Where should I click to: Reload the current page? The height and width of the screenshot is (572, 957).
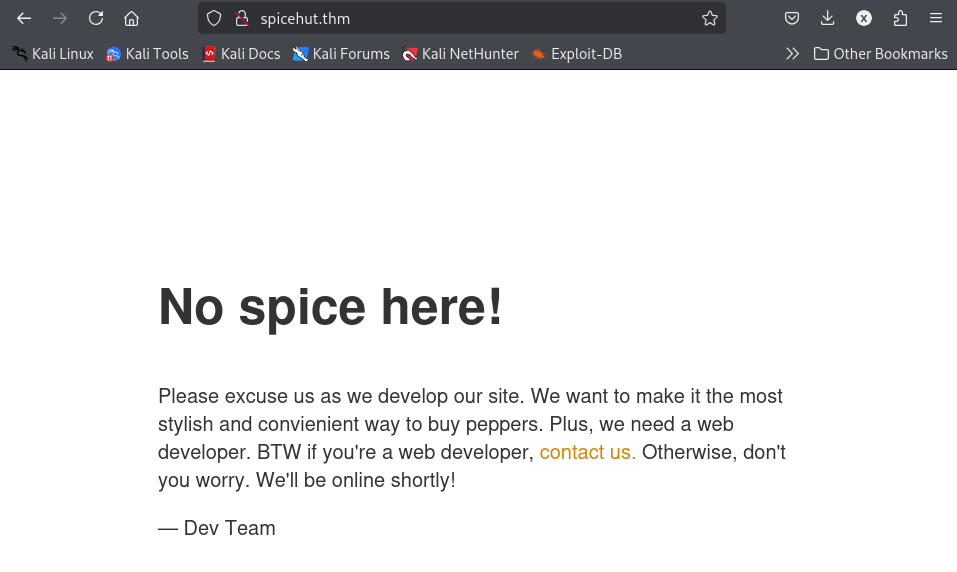click(96, 18)
